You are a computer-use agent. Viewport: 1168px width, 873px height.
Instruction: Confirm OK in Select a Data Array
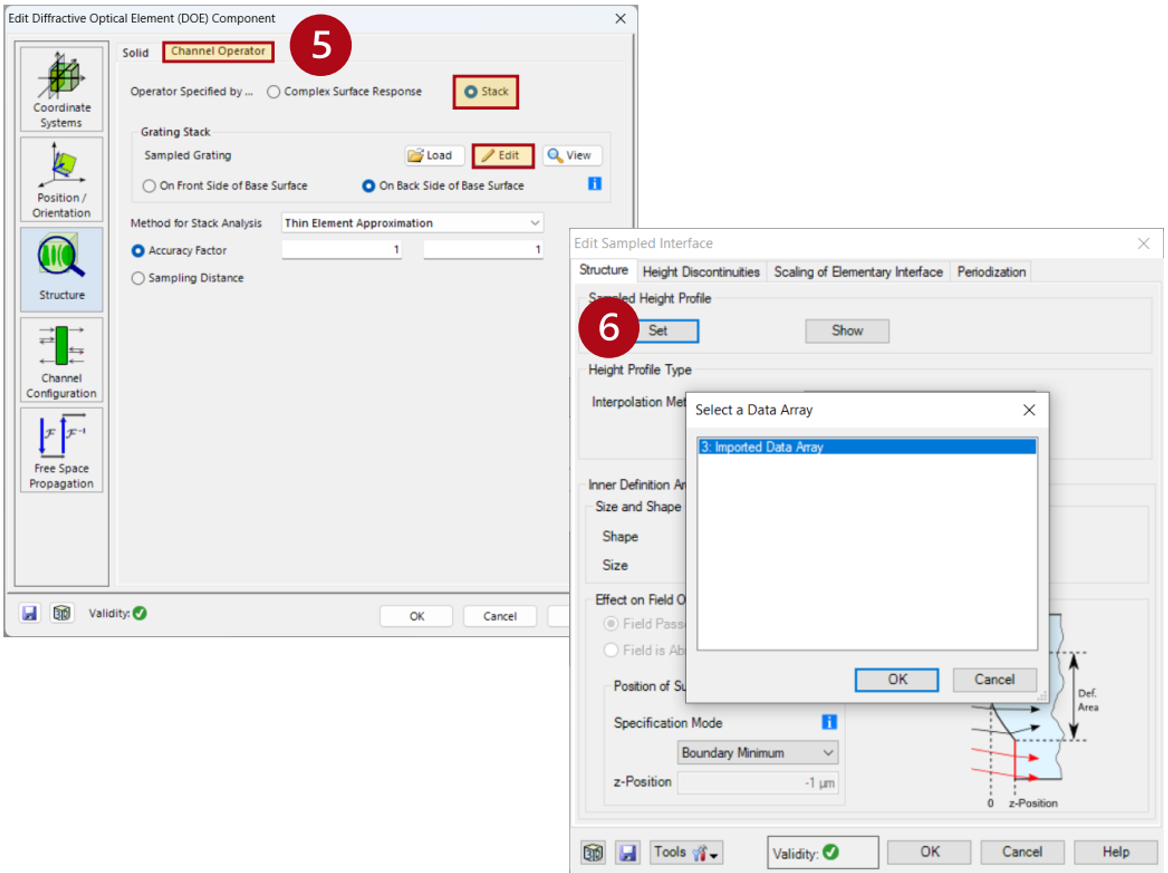pyautogui.click(x=897, y=679)
